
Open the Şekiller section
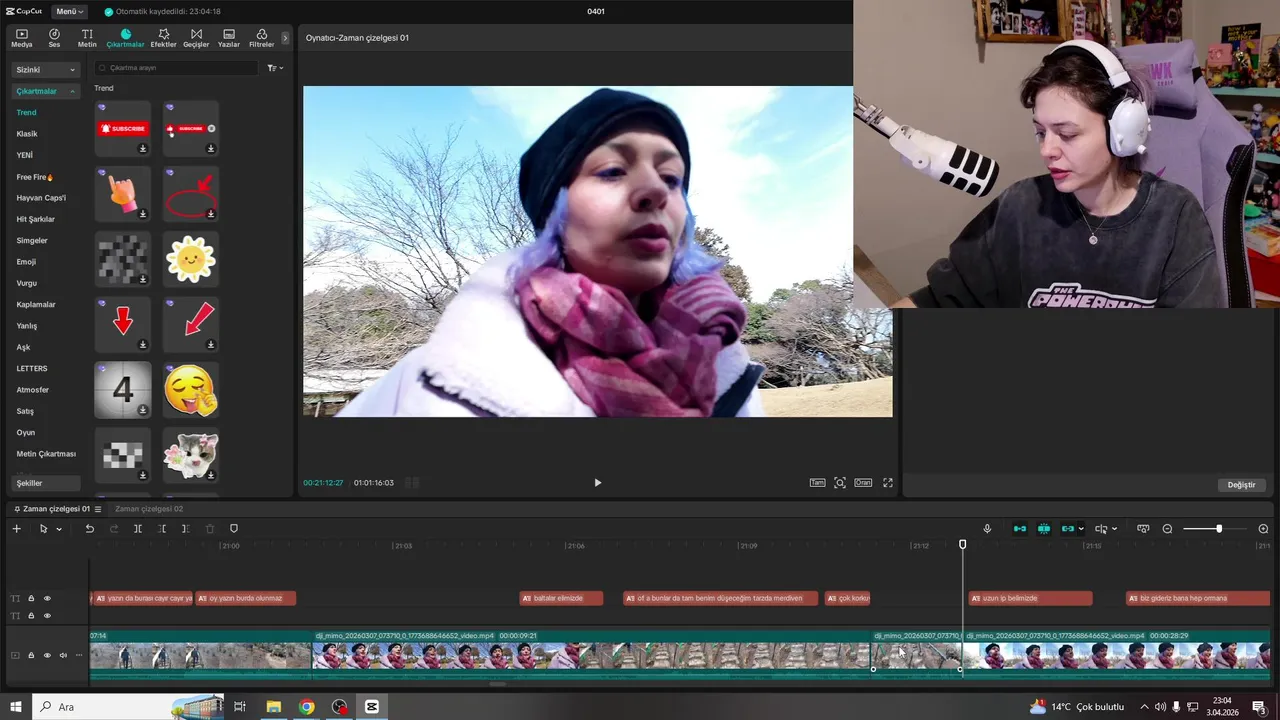pos(45,483)
